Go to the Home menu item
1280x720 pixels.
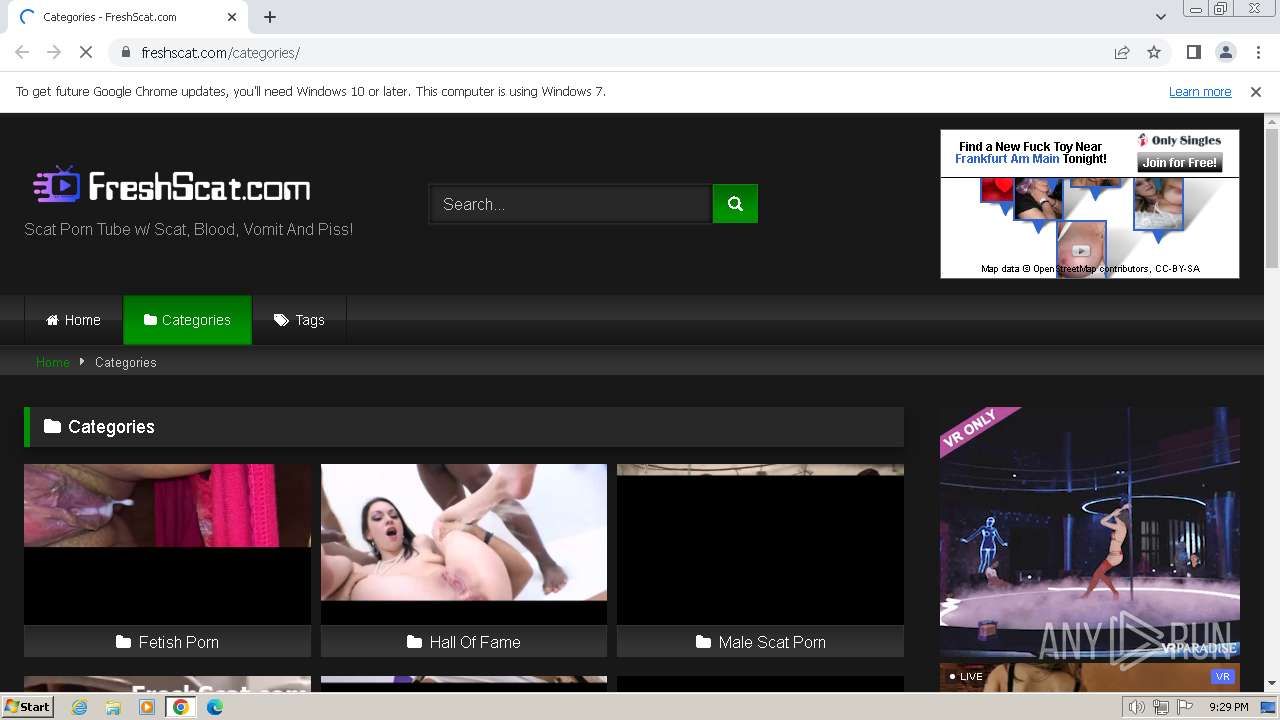[73, 320]
